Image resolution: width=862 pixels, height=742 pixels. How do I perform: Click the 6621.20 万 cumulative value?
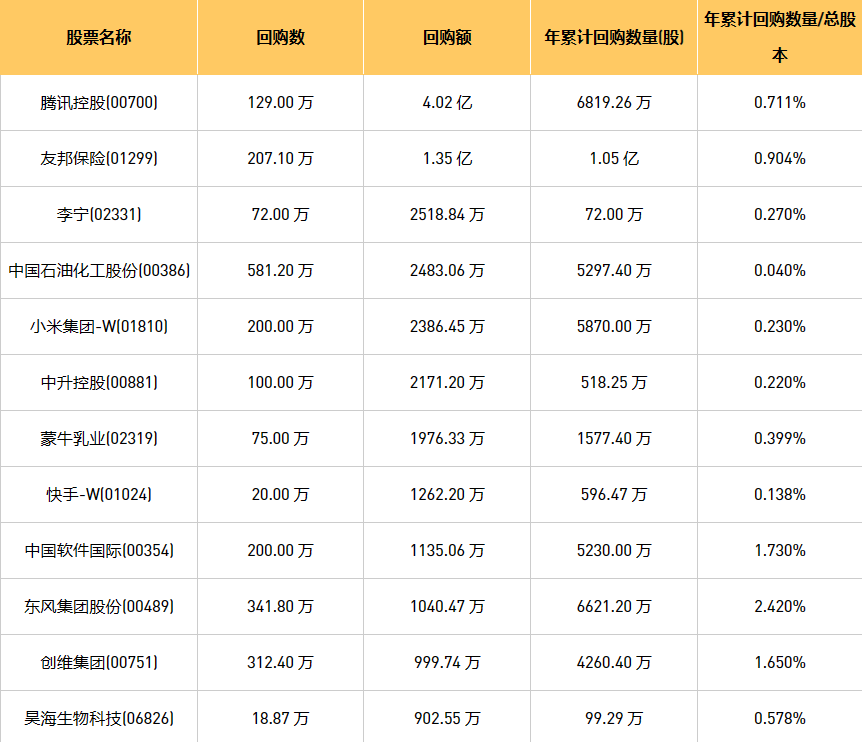point(614,607)
